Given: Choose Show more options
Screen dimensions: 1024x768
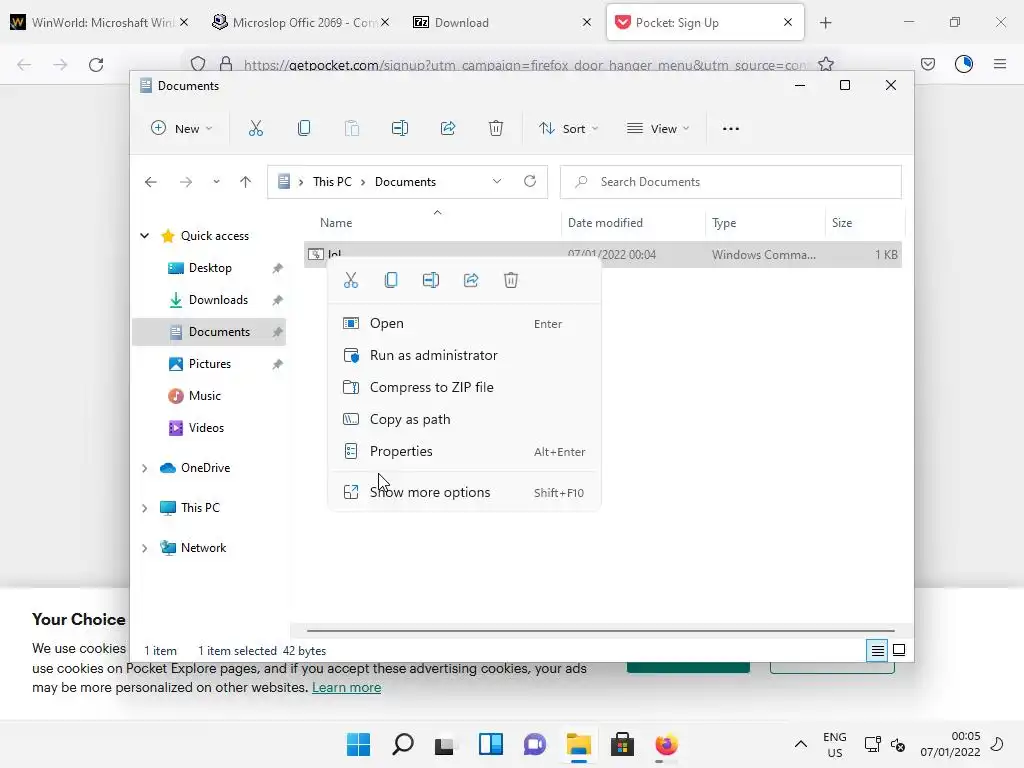Looking at the screenshot, I should (x=464, y=492).
